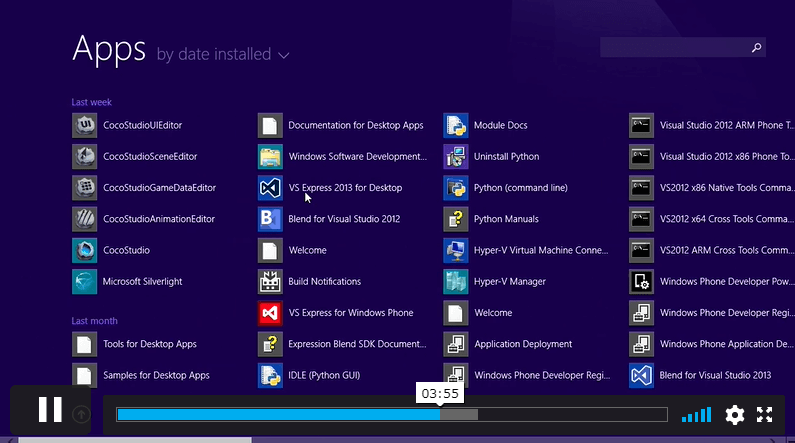Click the horizontal scrollbar at the bottom
Screen dimensions: 795x443
click(x=135, y=440)
